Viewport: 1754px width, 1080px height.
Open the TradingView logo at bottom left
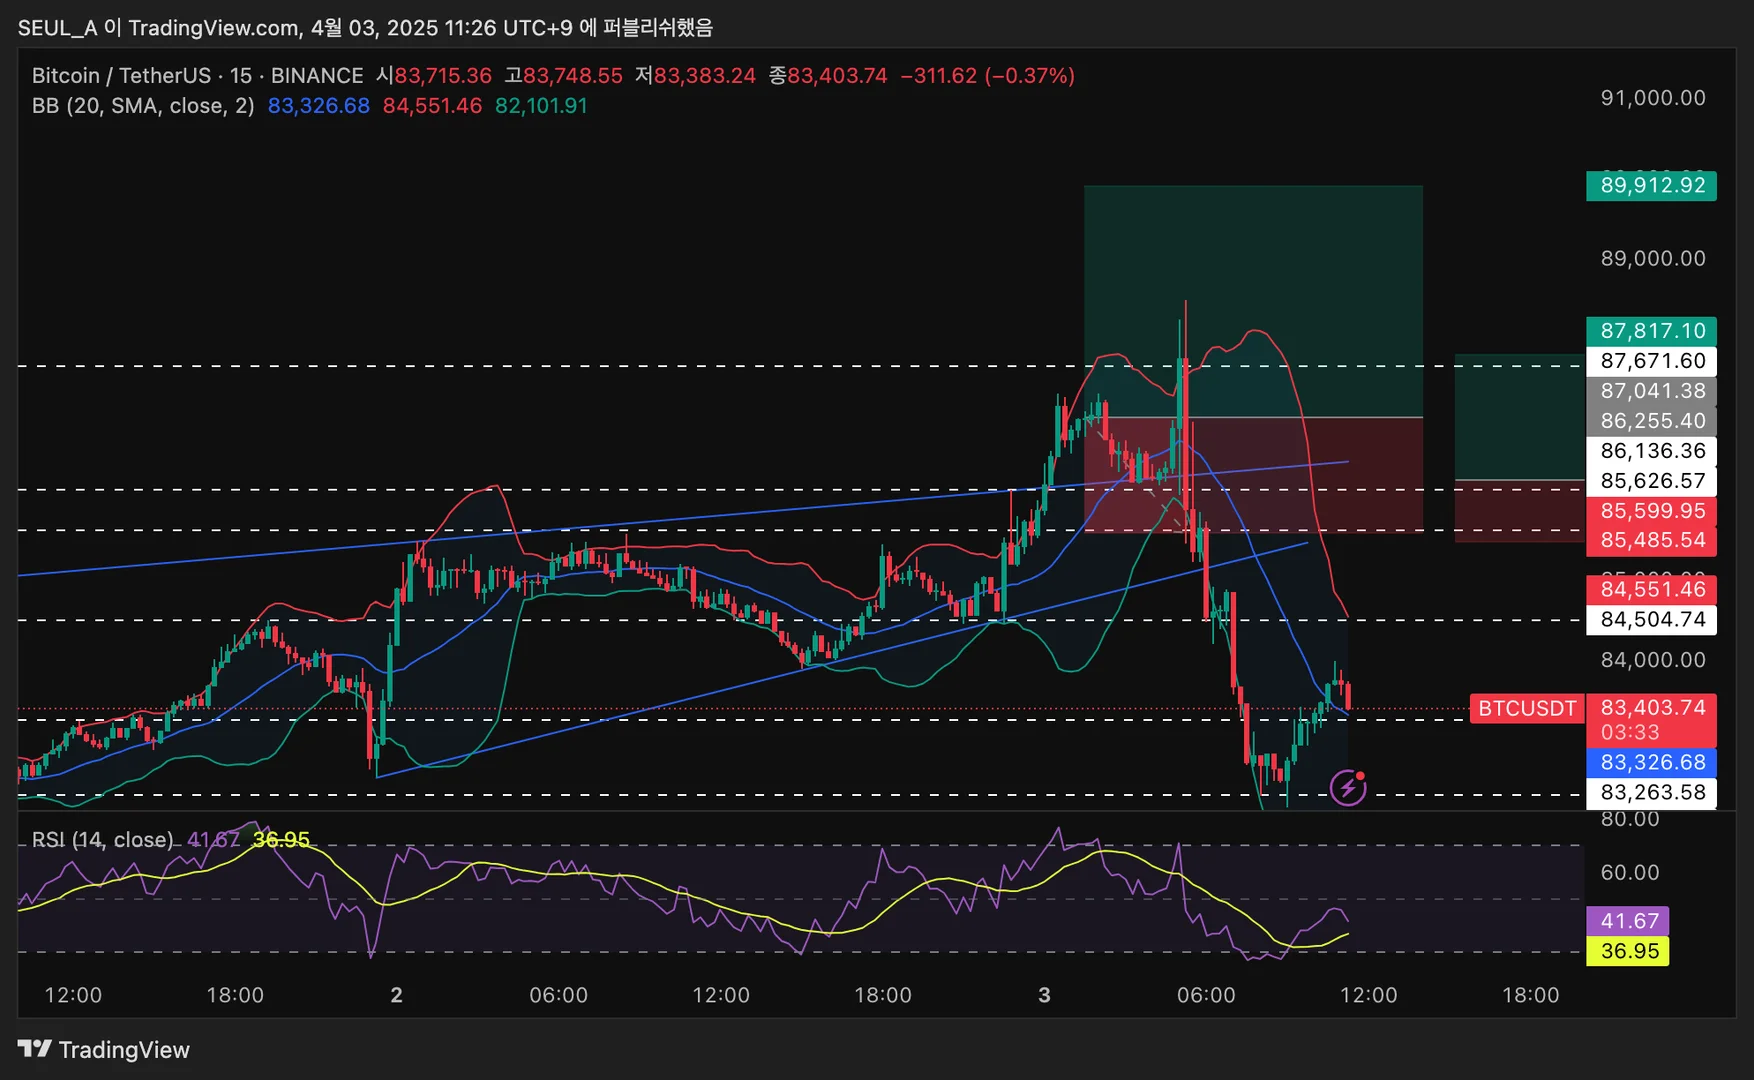[x=104, y=1049]
